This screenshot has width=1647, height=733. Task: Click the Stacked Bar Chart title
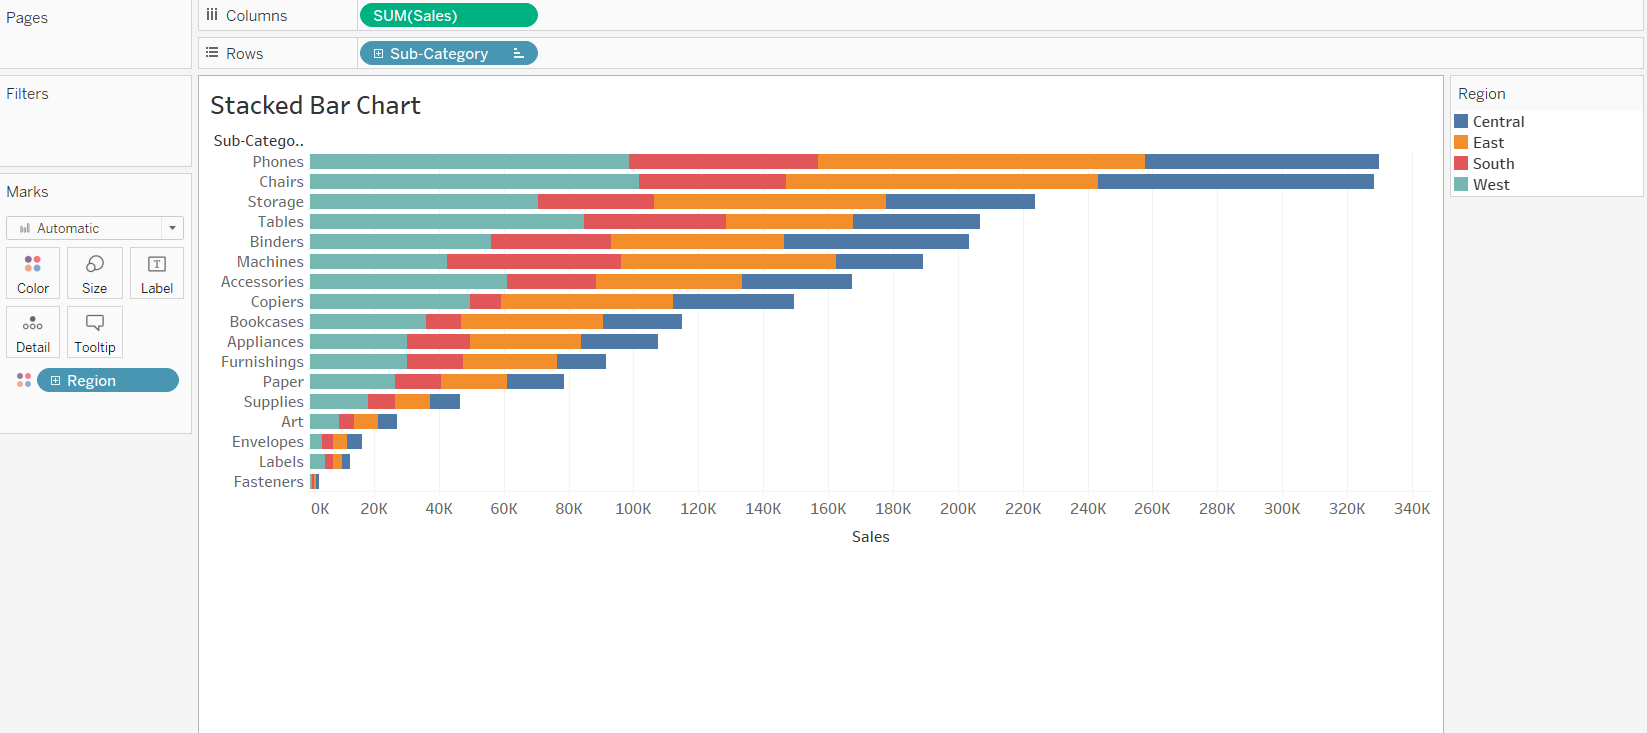click(x=315, y=106)
